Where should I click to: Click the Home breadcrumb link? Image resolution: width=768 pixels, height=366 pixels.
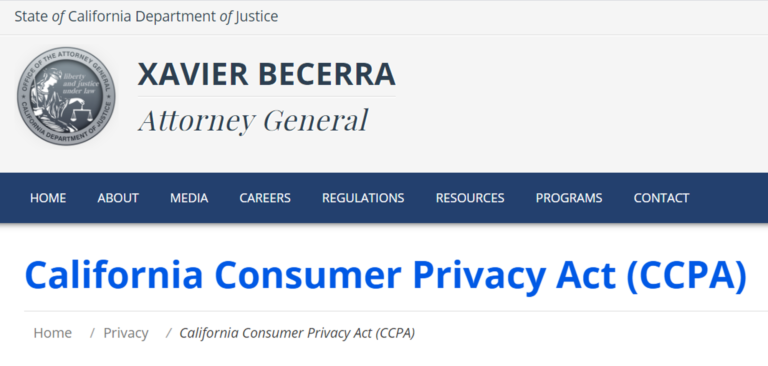tap(52, 333)
